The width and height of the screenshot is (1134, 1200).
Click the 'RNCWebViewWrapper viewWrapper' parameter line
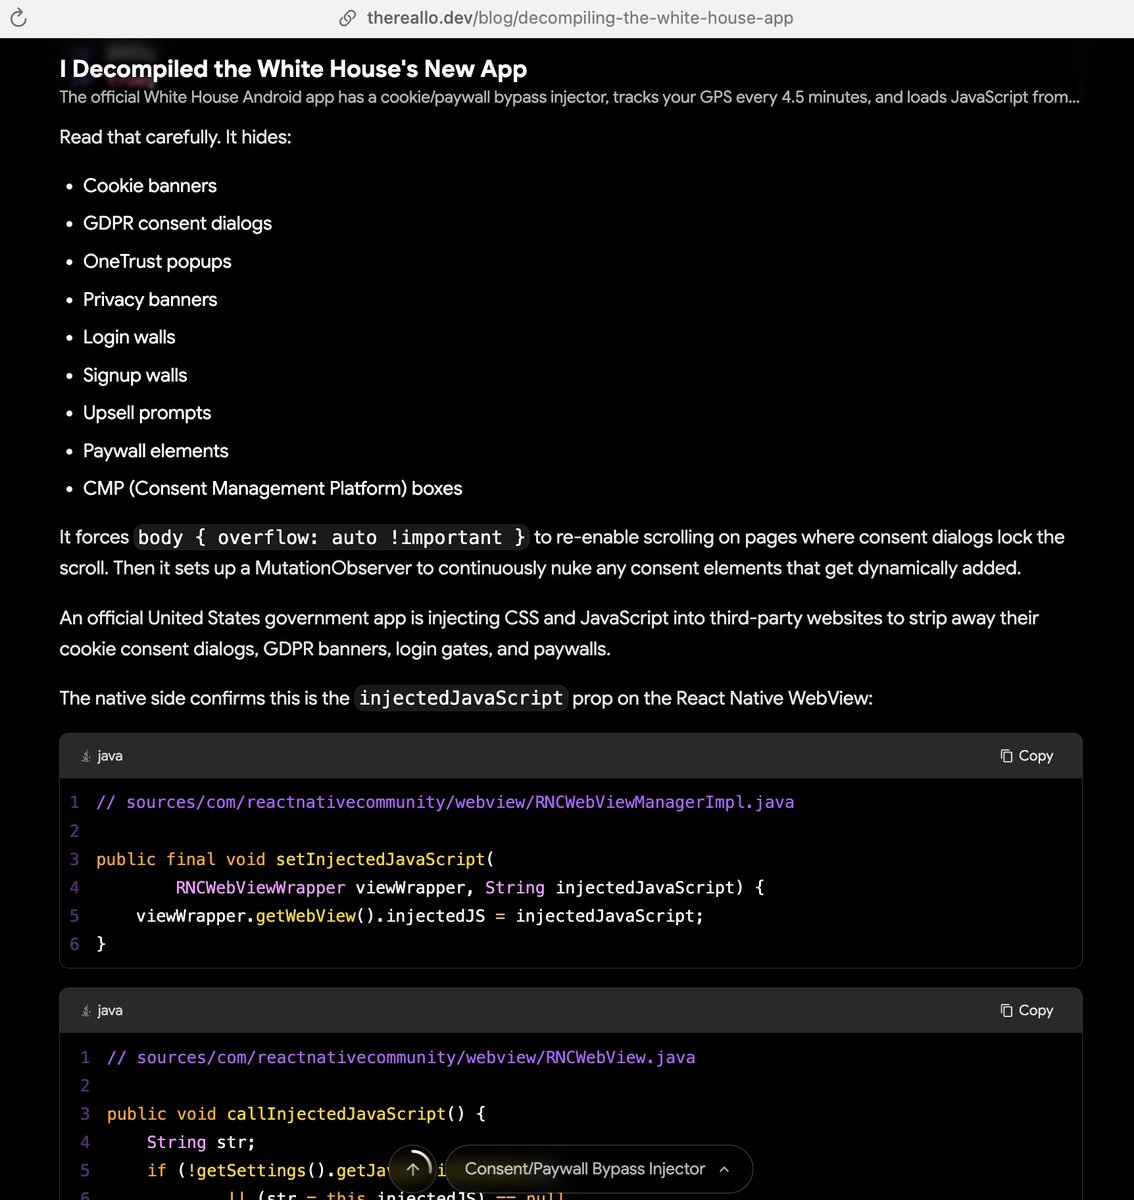pos(470,887)
